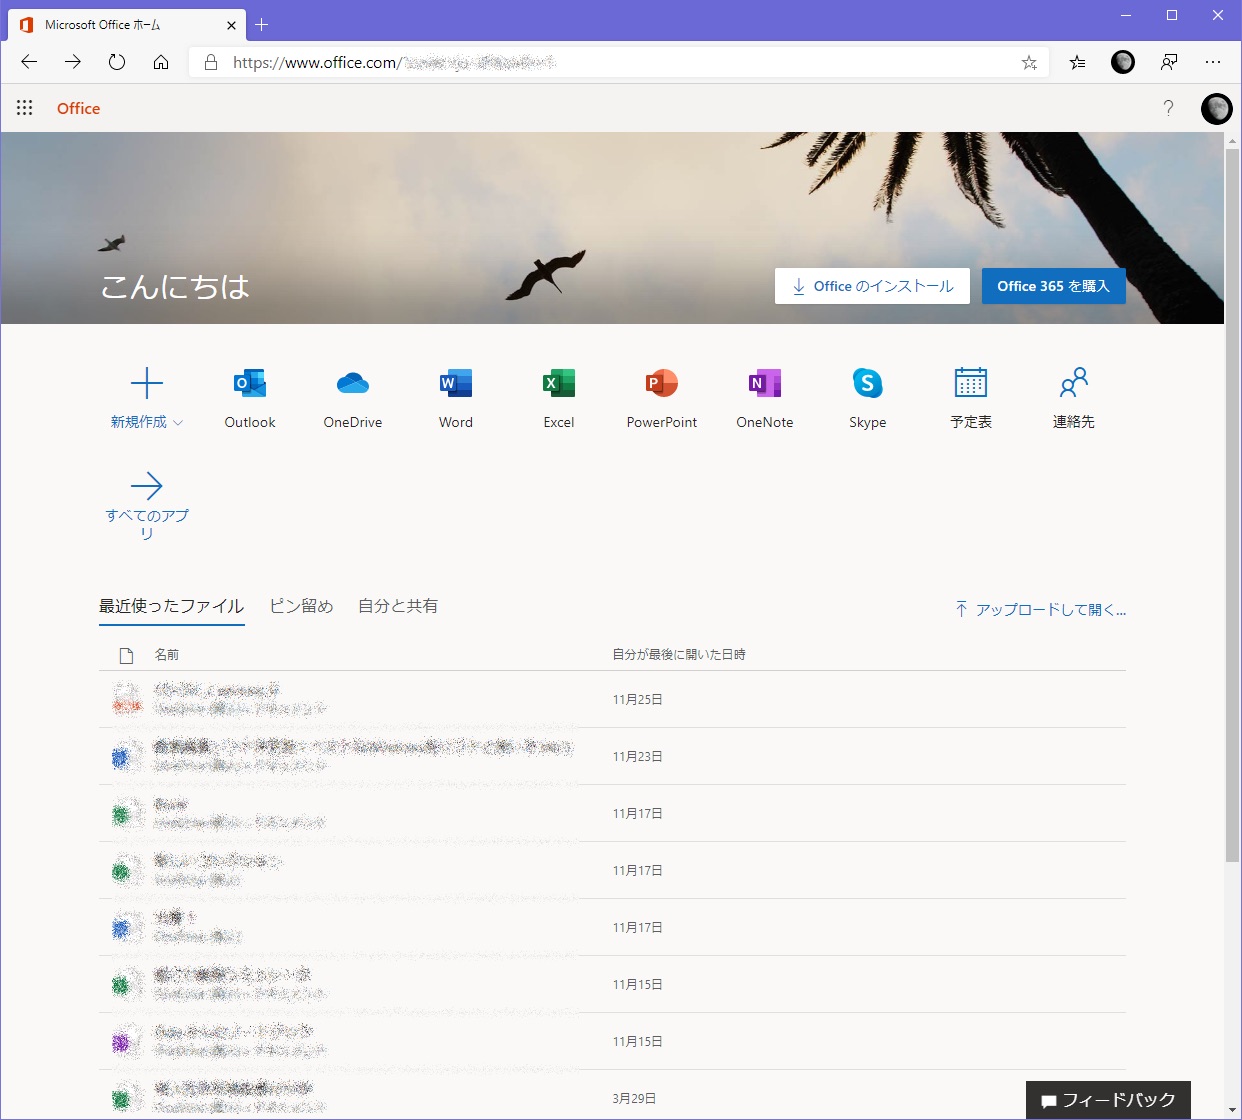Open the 連絡先 contacts app
Viewport: 1242px width, 1120px height.
1074,398
